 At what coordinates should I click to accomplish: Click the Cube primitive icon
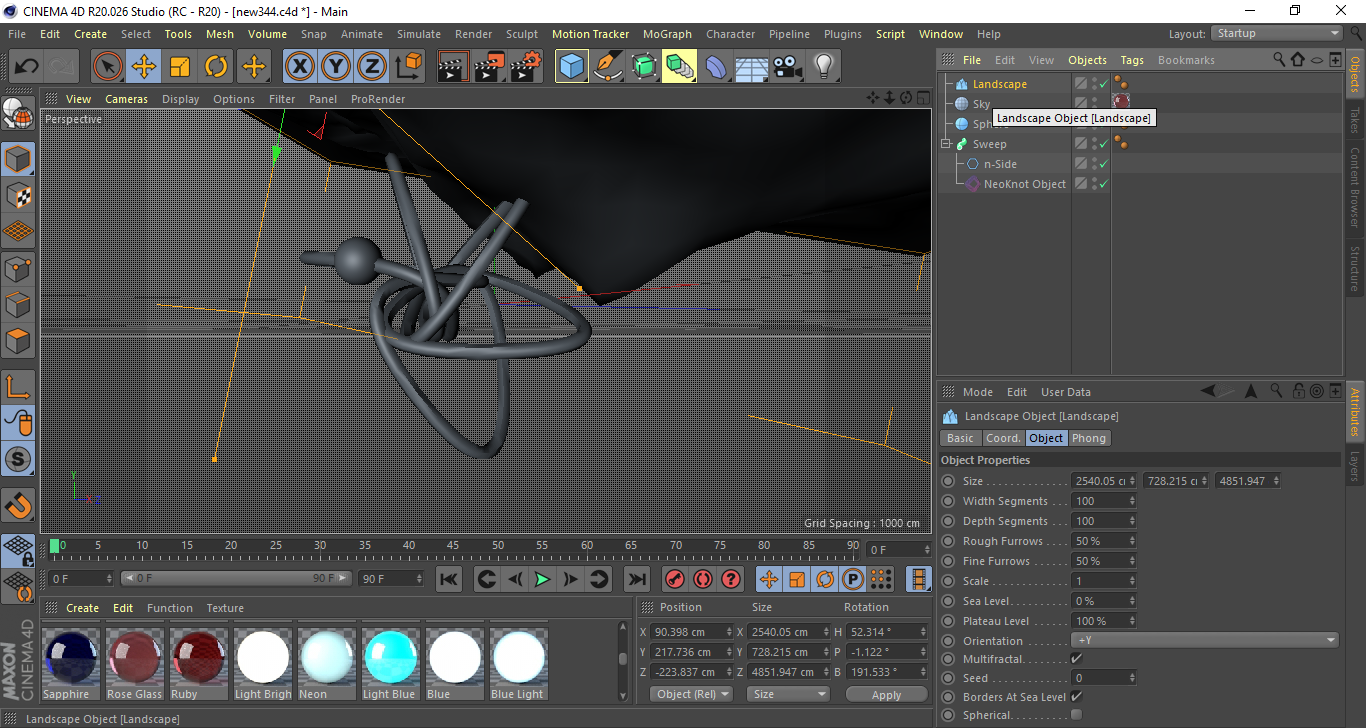(x=572, y=67)
